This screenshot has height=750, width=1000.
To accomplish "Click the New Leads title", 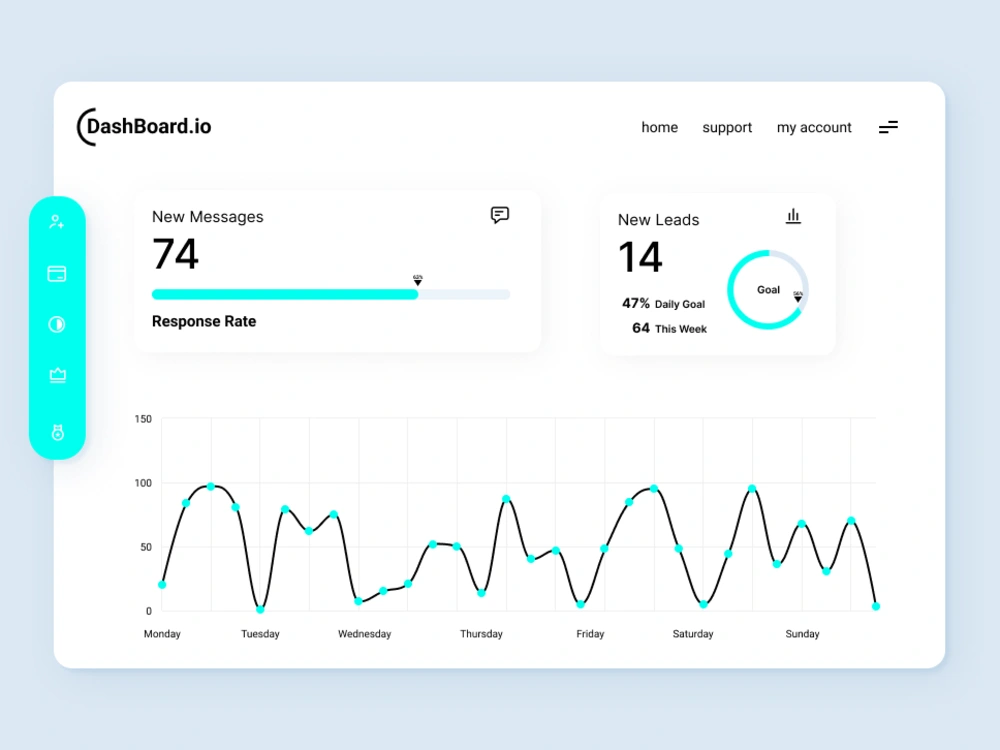I will [658, 220].
